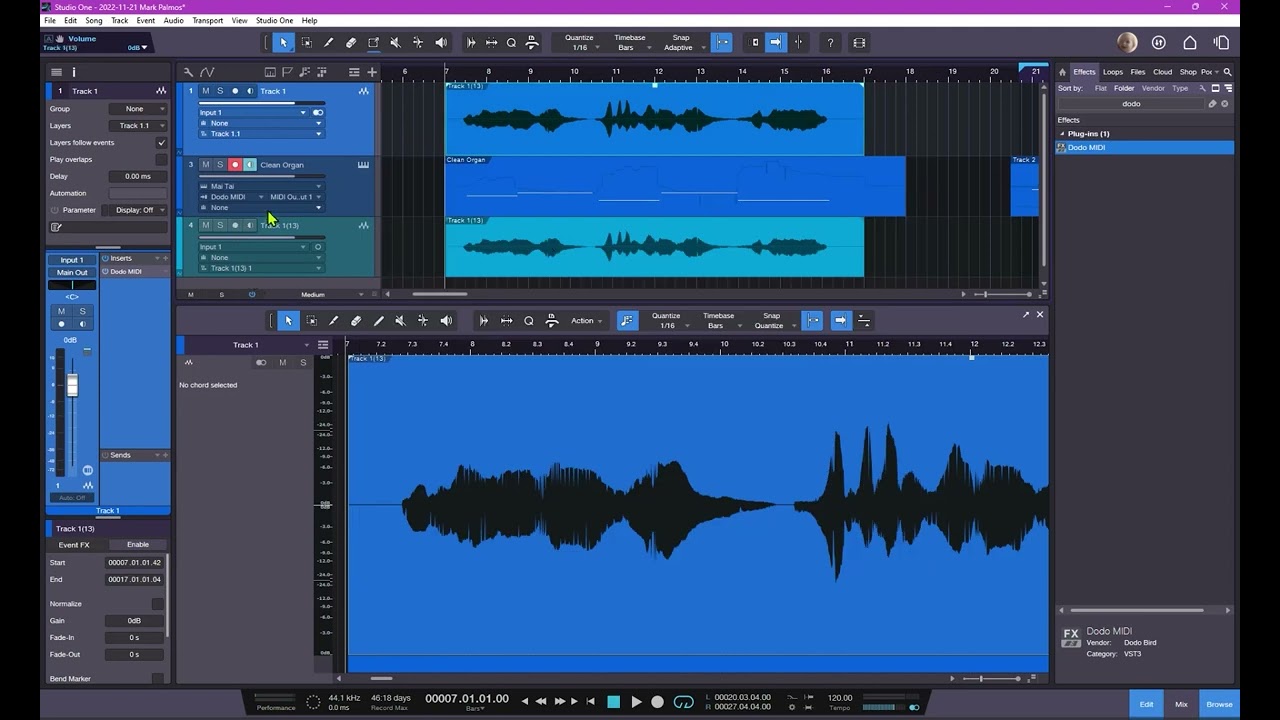1280x720 pixels.
Task: Toggle monitor on Clean Organ track
Action: click(249, 165)
